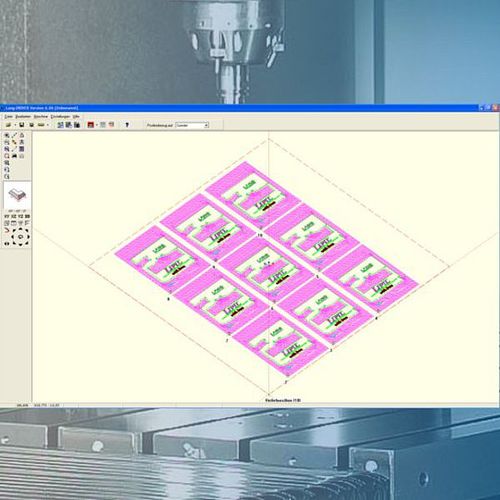The width and height of the screenshot is (500, 500).
Task: Click the third view icon below the 3D preview
Action: (x=21, y=216)
